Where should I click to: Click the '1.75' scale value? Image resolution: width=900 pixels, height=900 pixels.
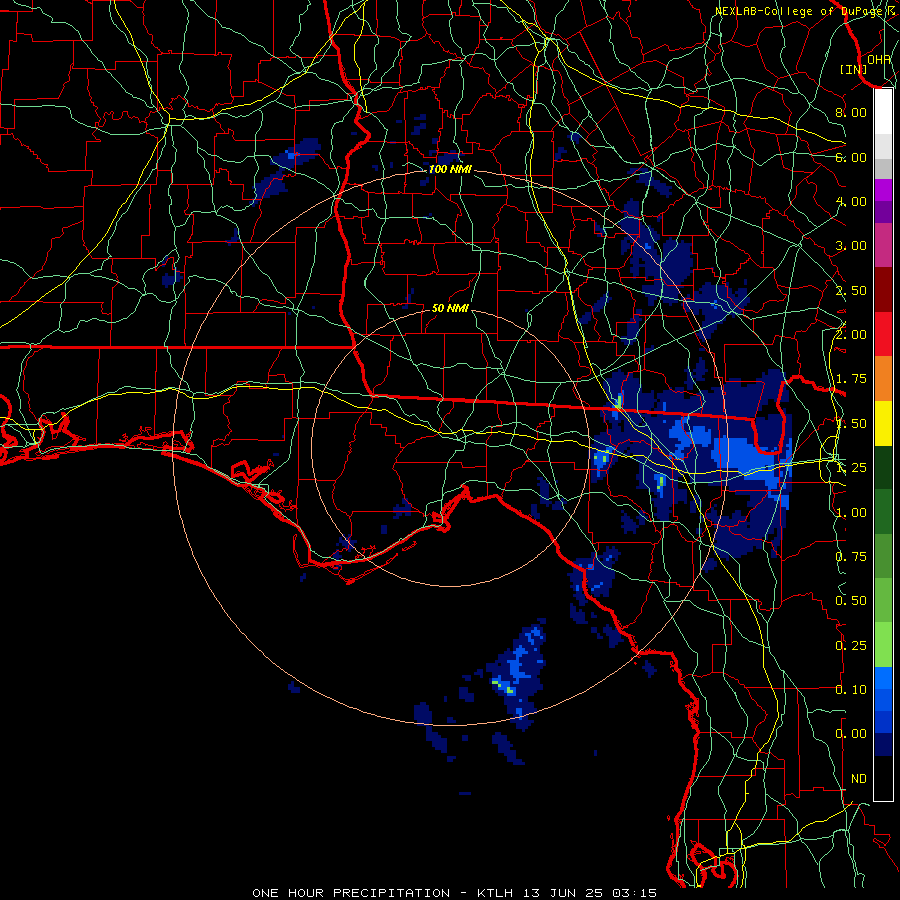851,379
